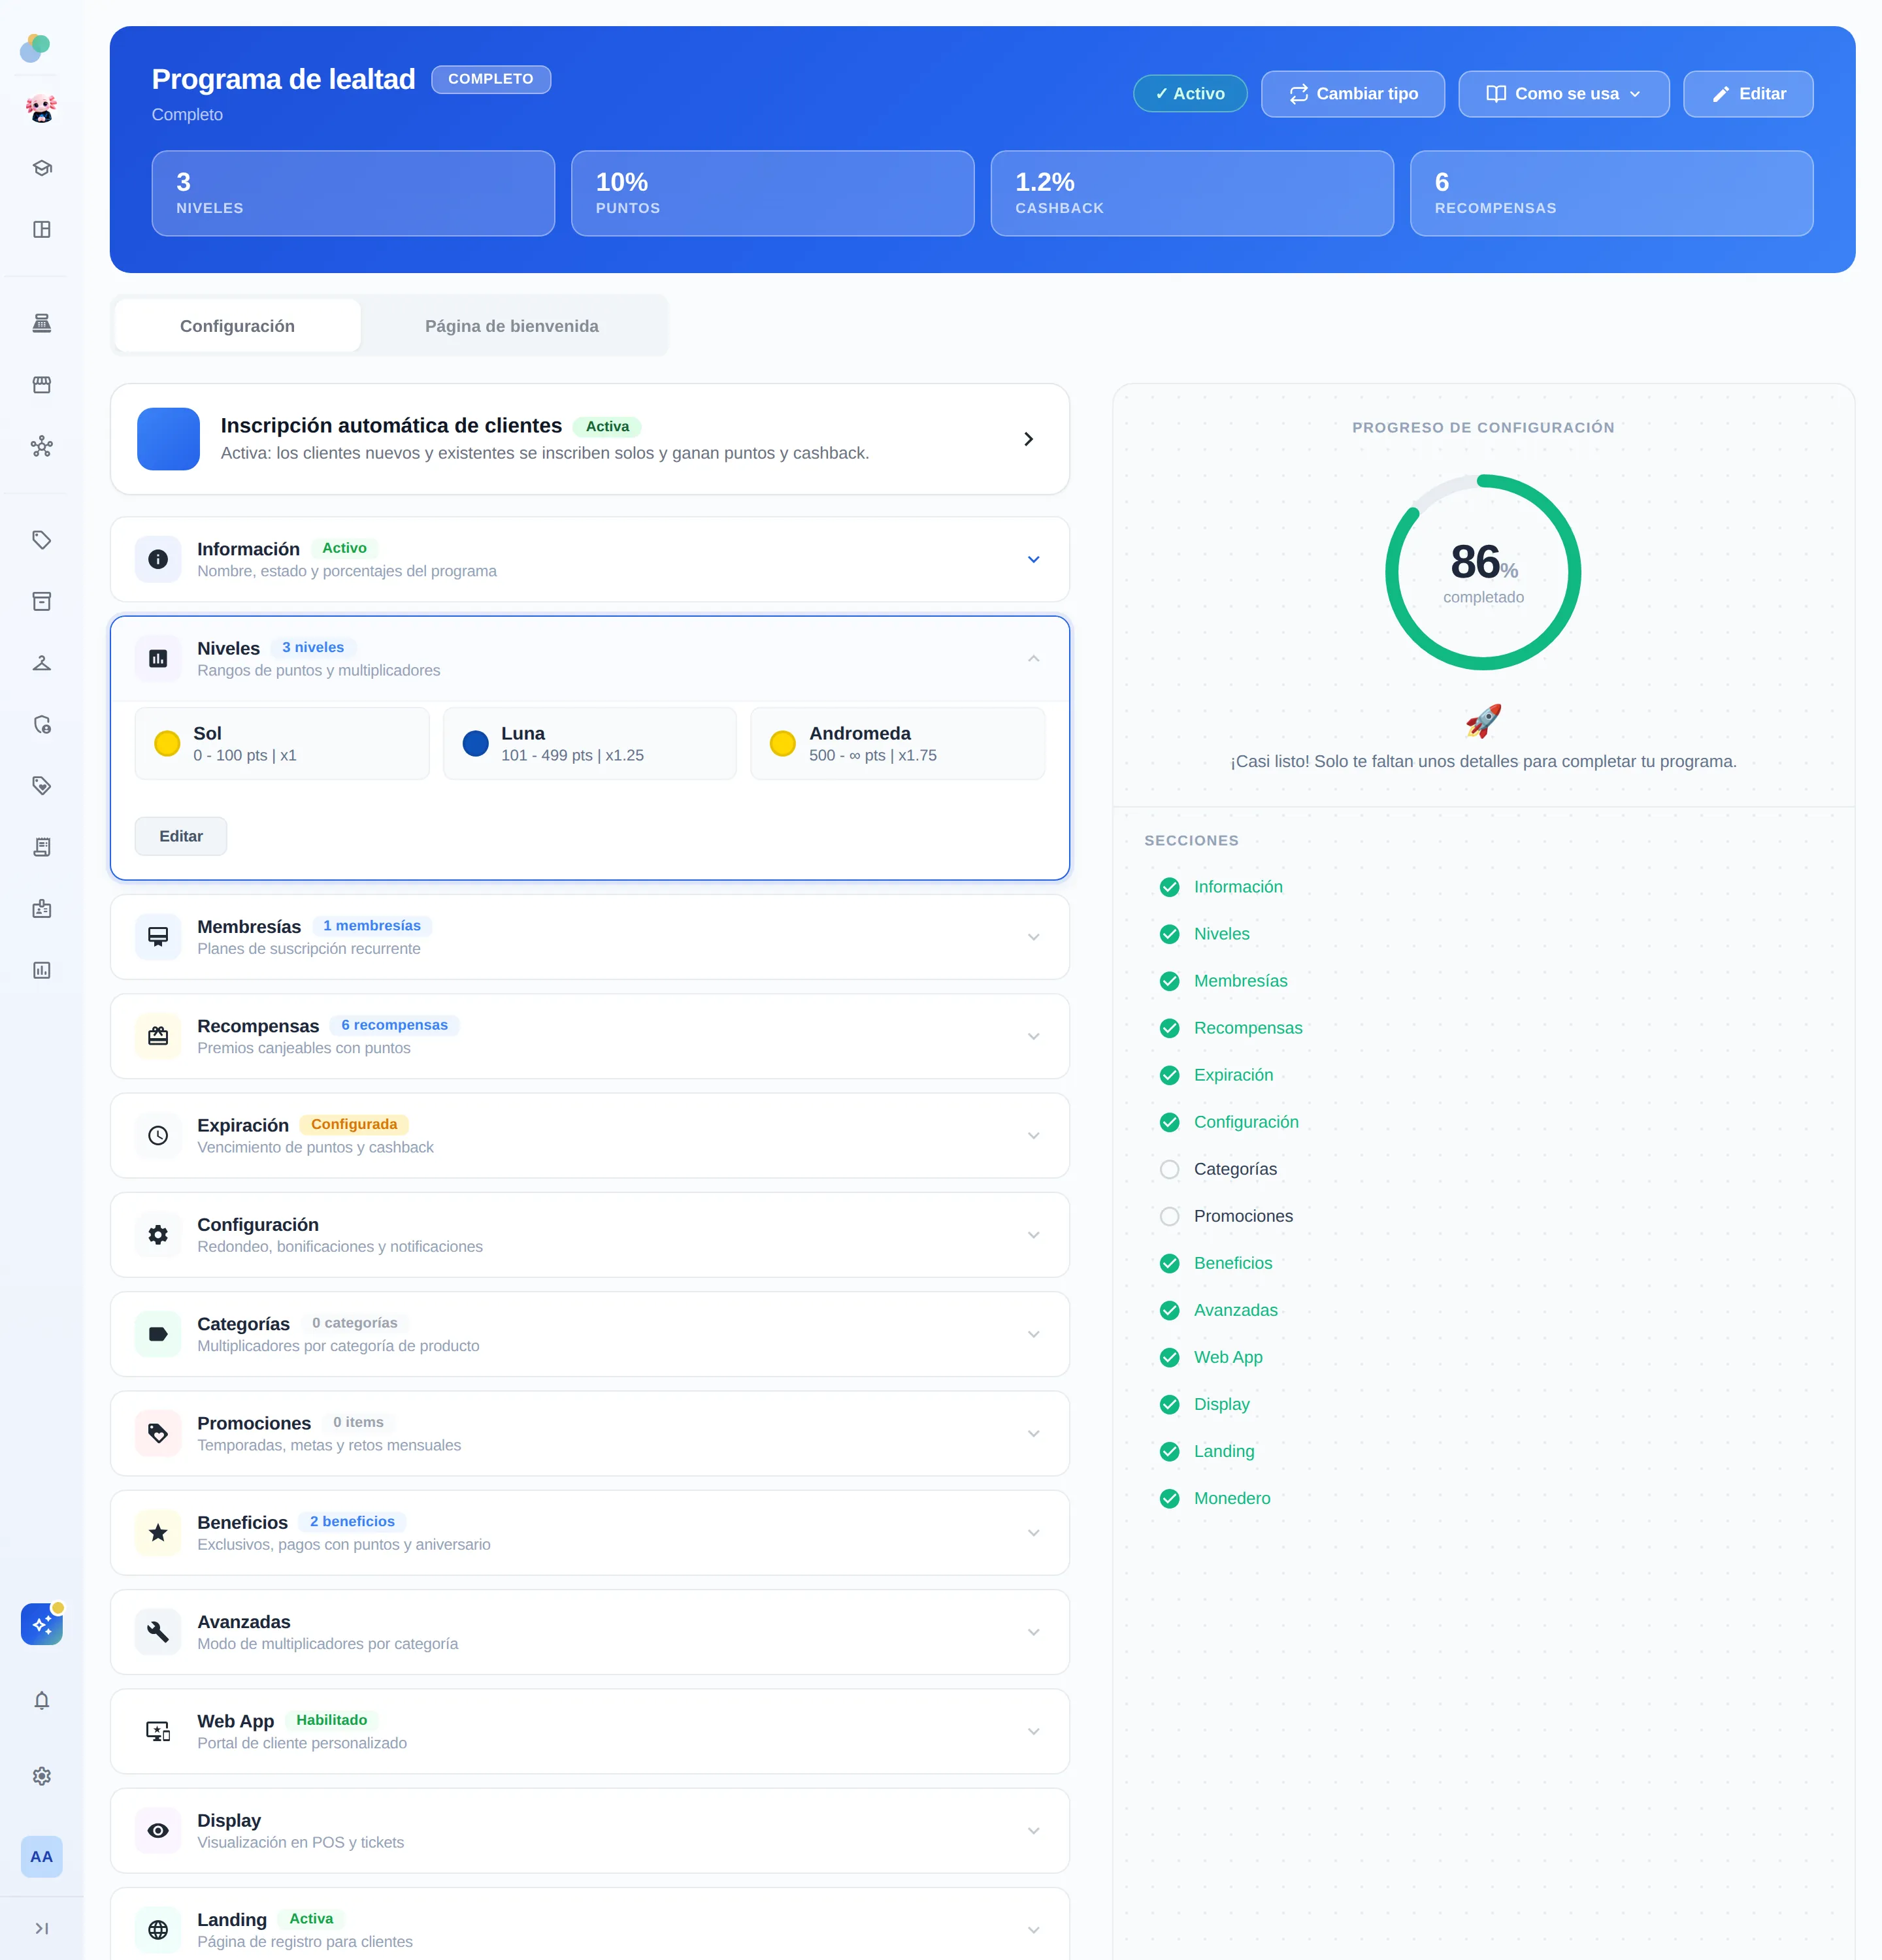1882x1960 pixels.
Task: Open the chart report sidebar icon
Action: click(x=41, y=970)
